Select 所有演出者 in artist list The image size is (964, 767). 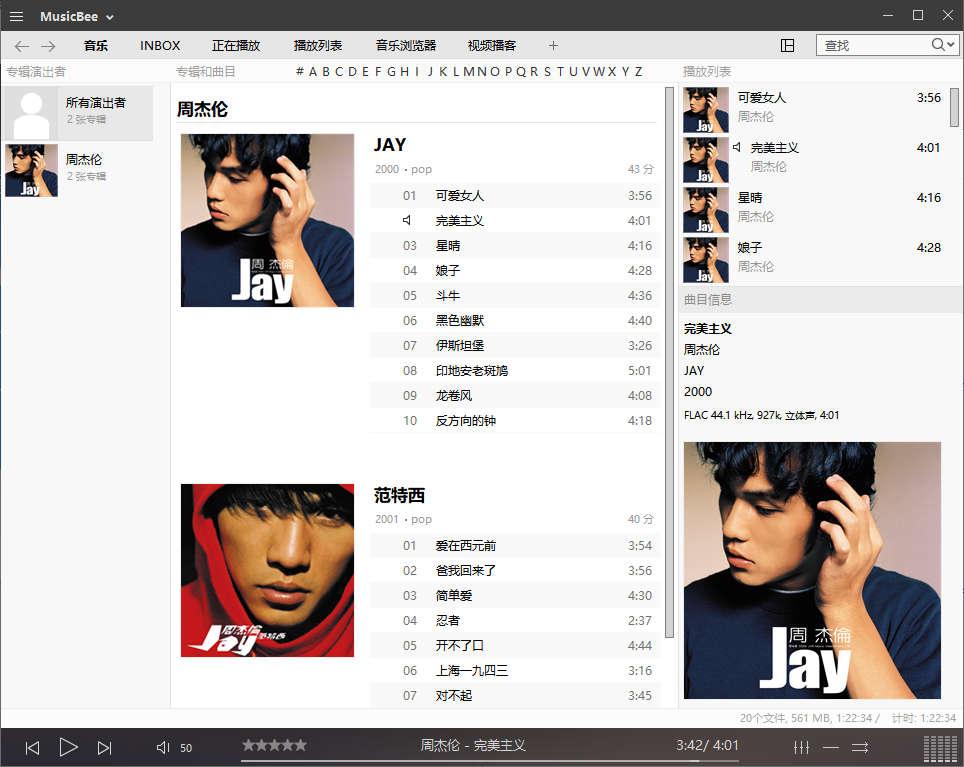click(78, 113)
